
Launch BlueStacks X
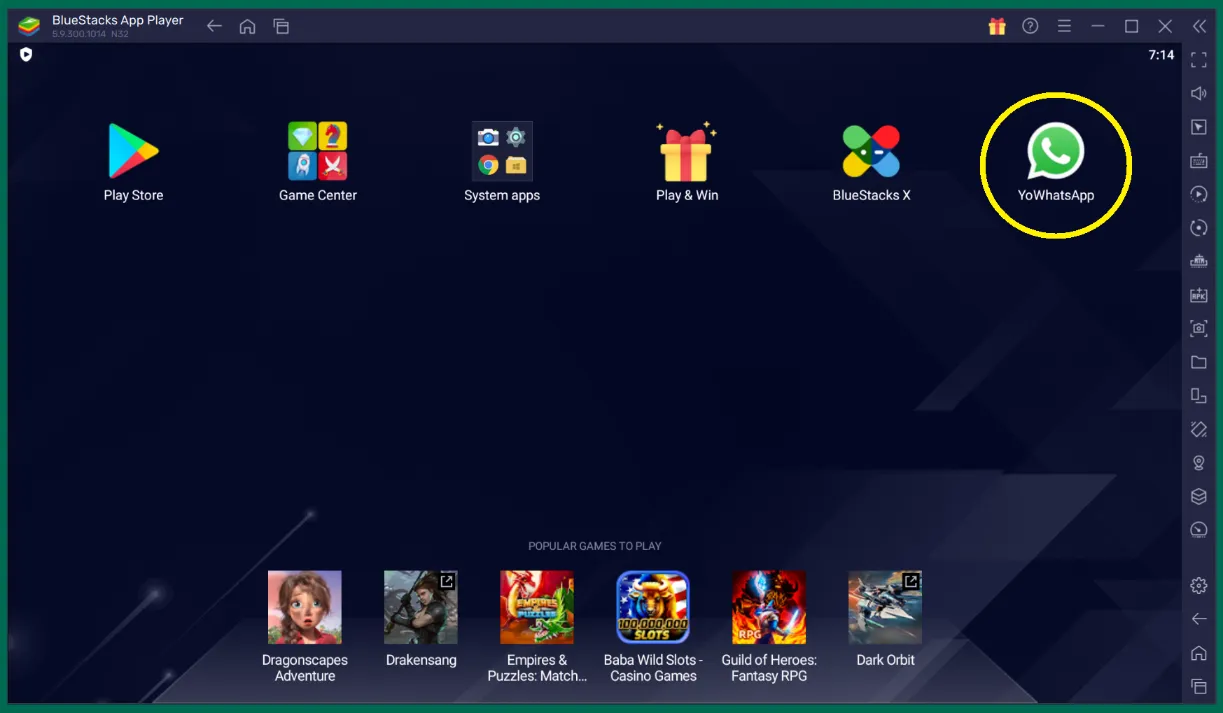871,151
